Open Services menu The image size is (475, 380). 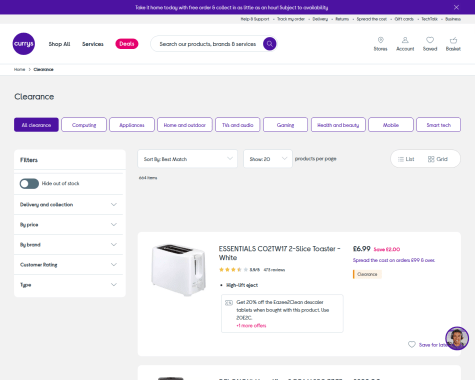pyautogui.click(x=93, y=44)
